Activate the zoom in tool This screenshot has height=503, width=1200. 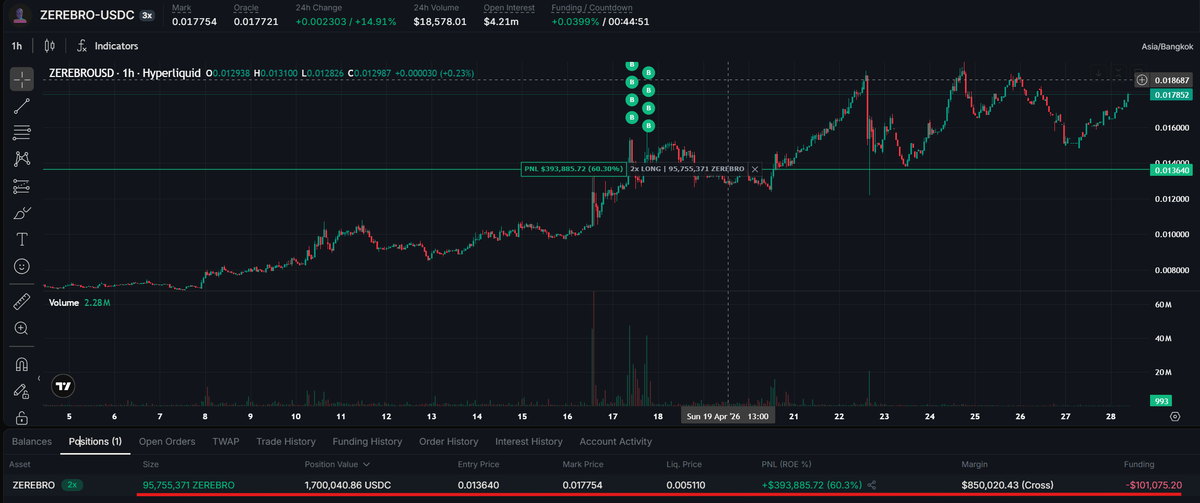click(x=21, y=328)
